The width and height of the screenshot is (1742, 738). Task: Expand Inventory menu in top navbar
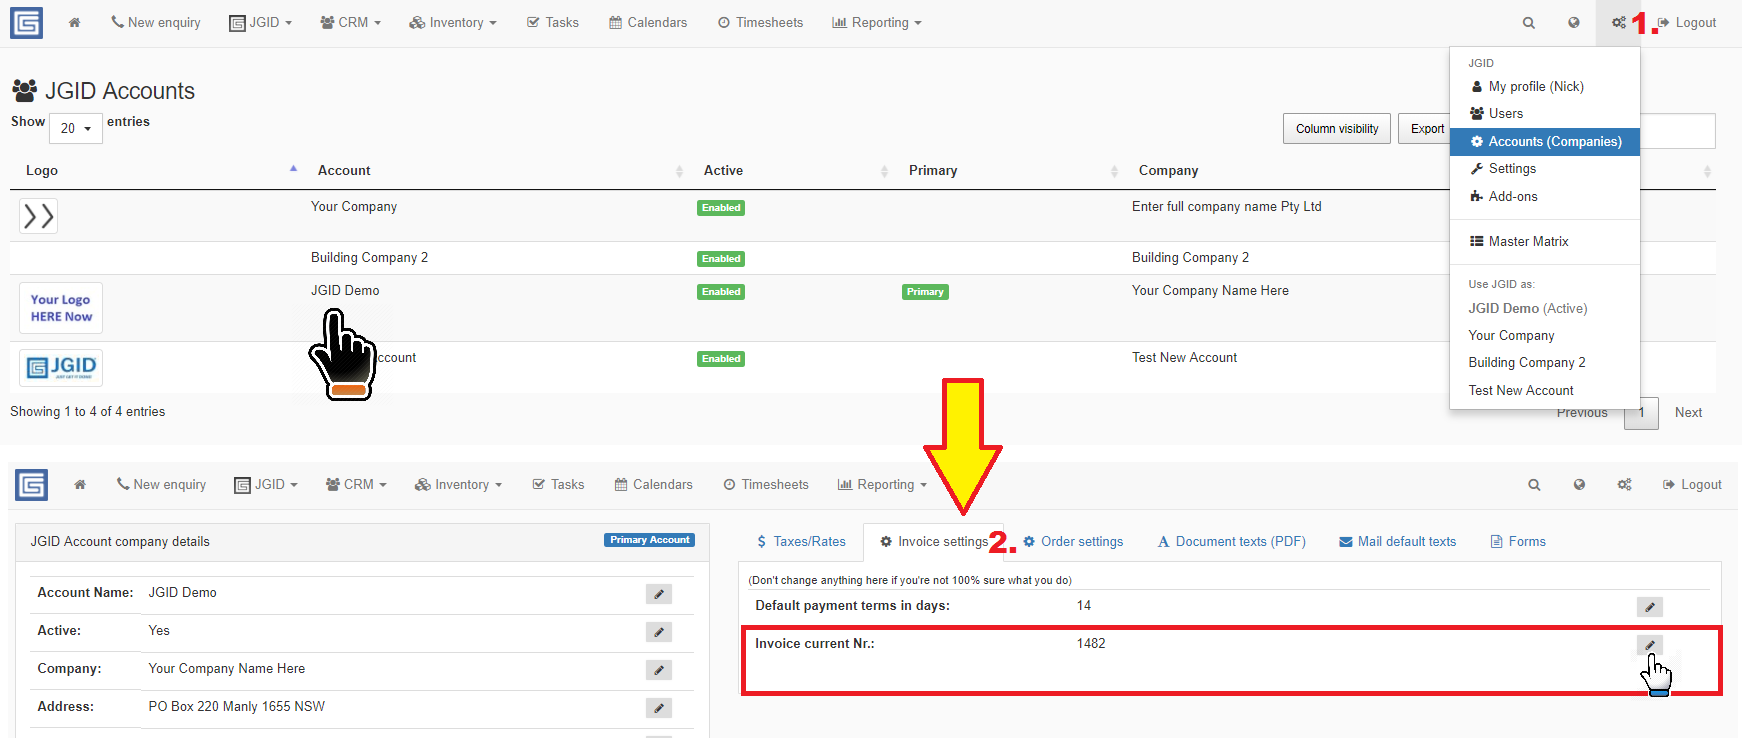click(453, 23)
